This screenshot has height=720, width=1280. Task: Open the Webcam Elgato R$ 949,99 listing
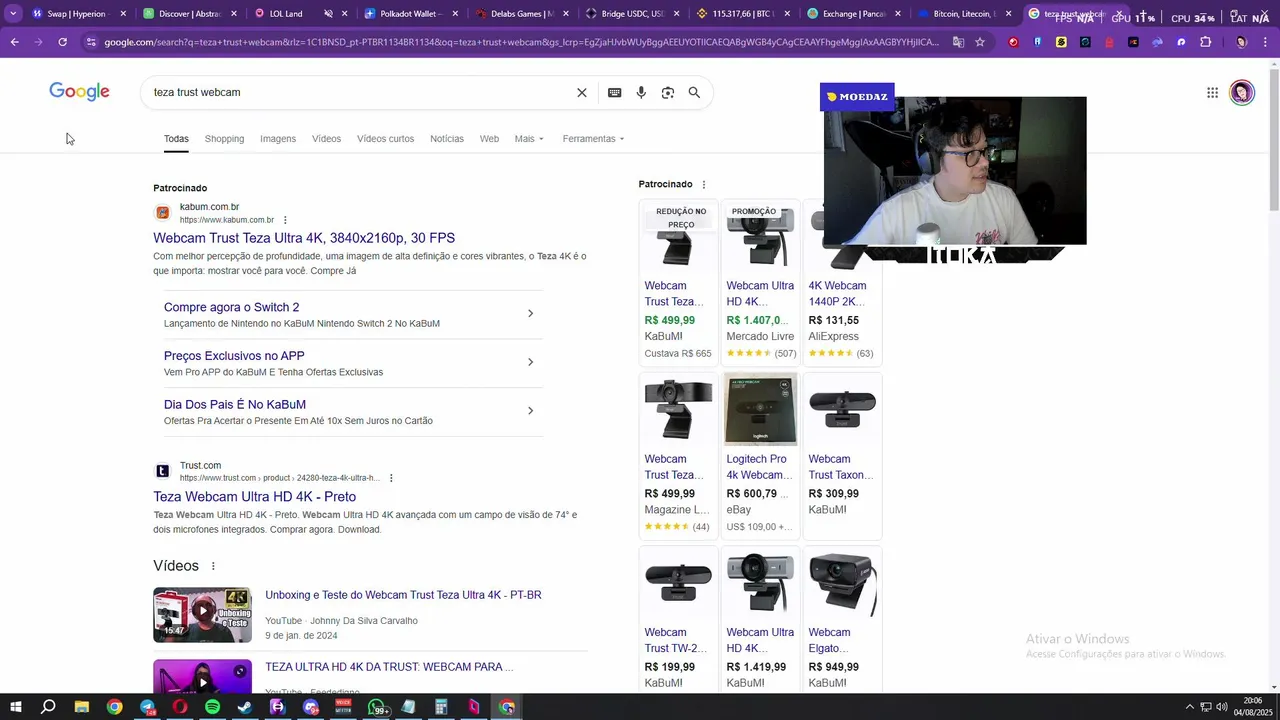pyautogui.click(x=842, y=619)
